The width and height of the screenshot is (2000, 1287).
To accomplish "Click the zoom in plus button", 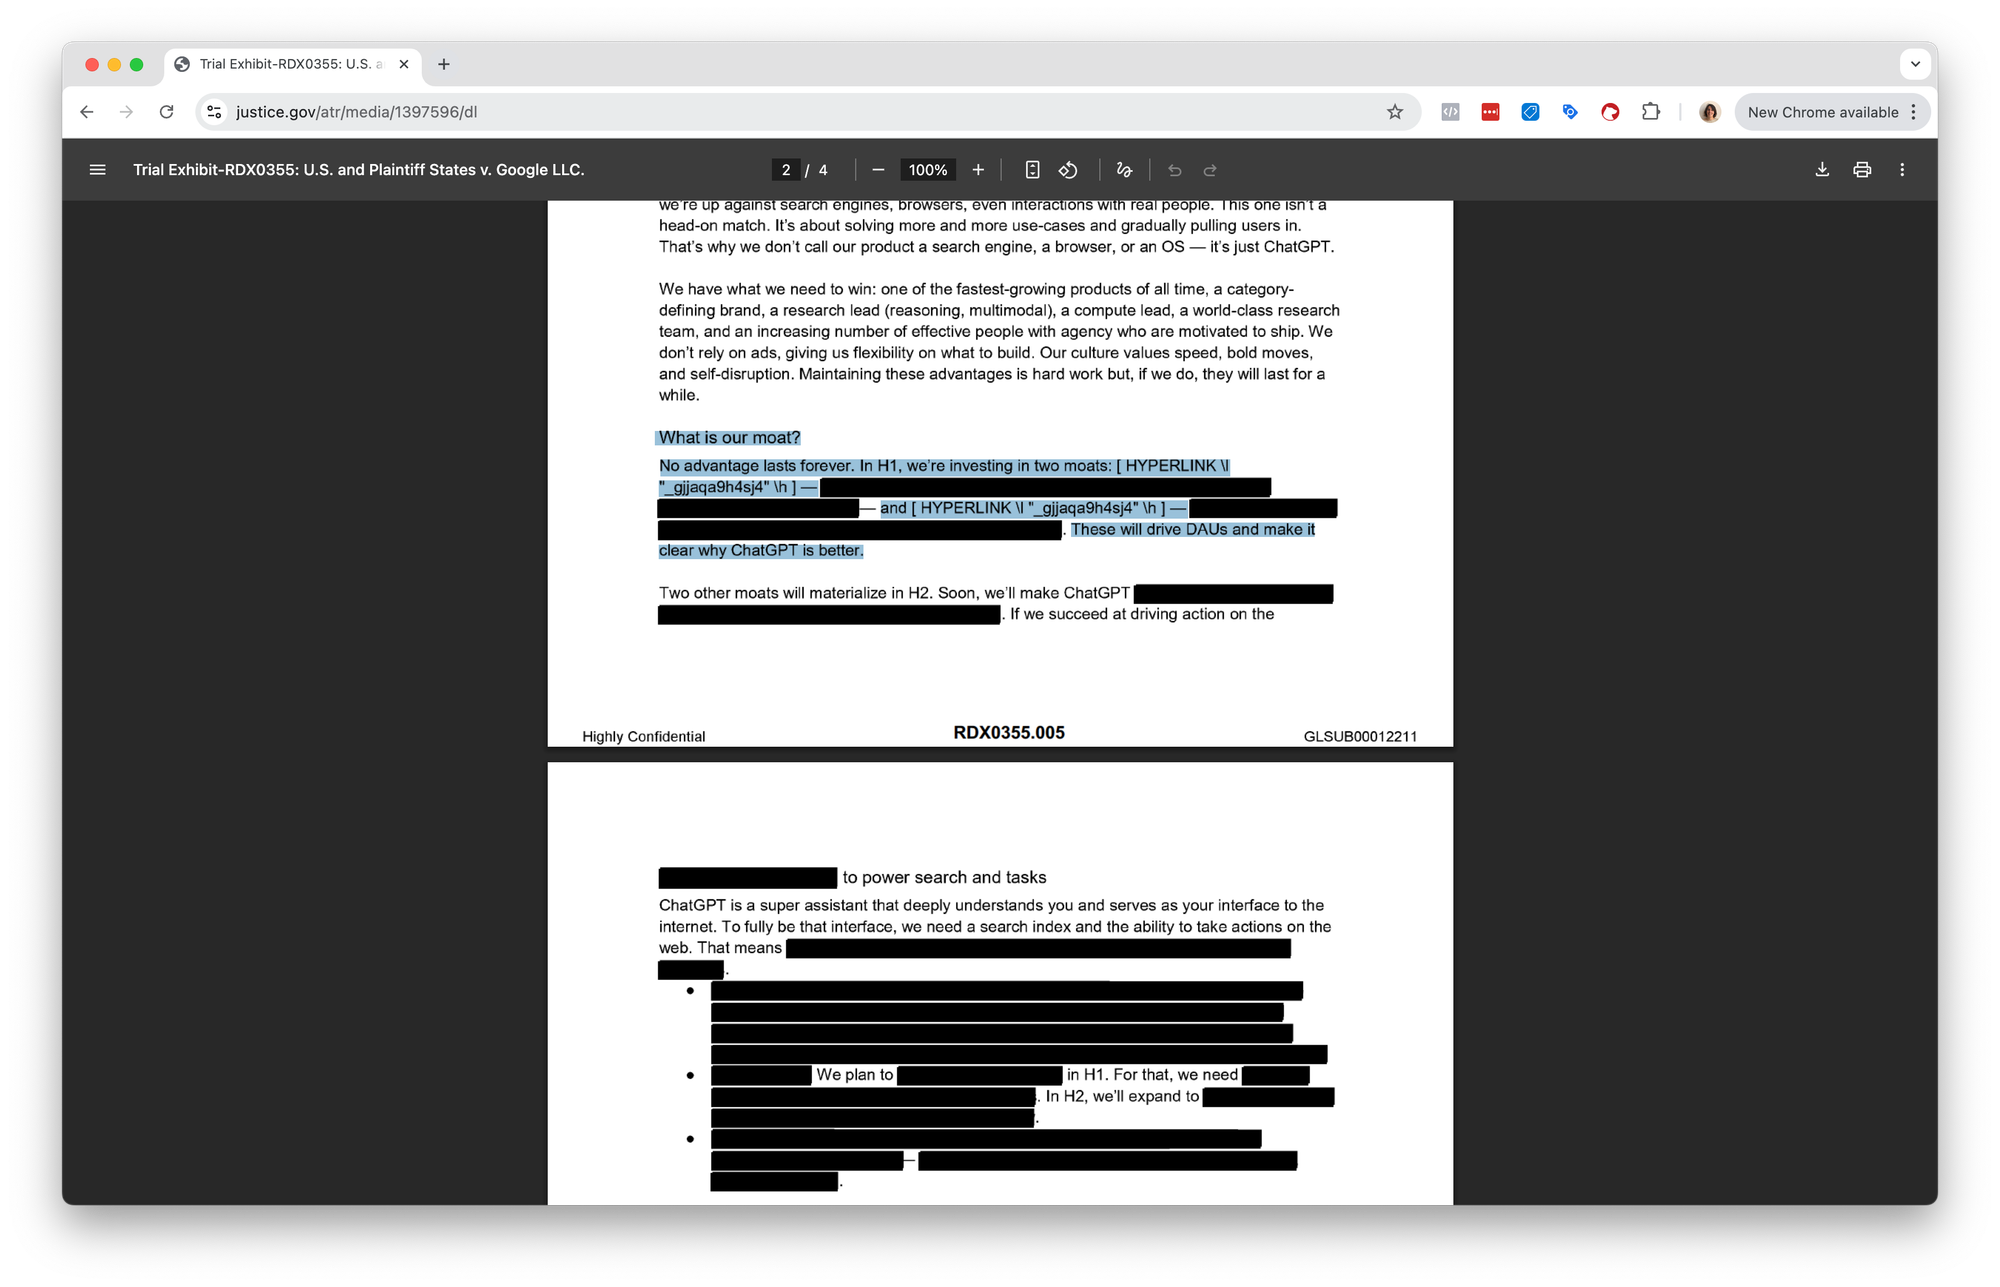I will [x=978, y=170].
